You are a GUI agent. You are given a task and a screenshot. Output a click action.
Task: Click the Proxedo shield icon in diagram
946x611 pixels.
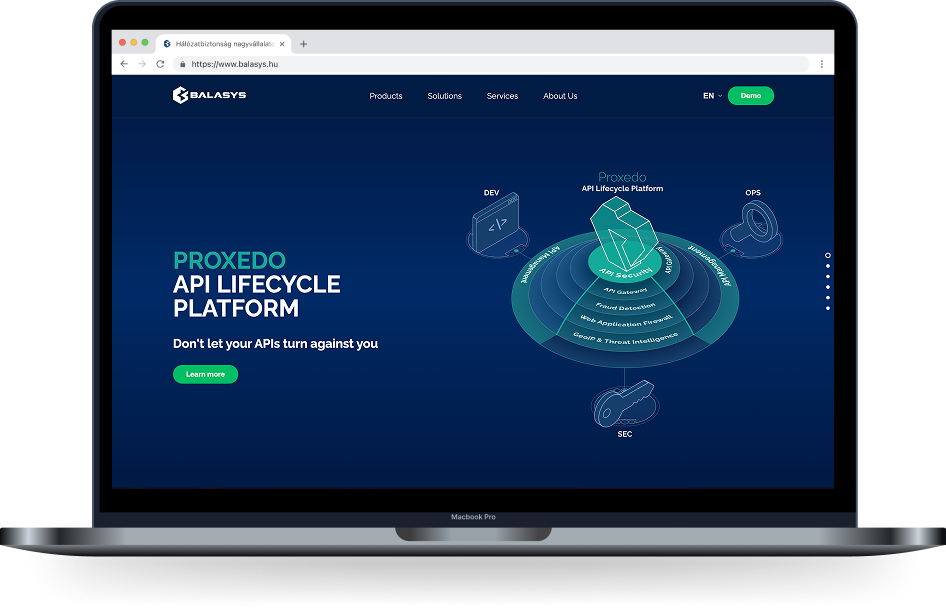[623, 234]
